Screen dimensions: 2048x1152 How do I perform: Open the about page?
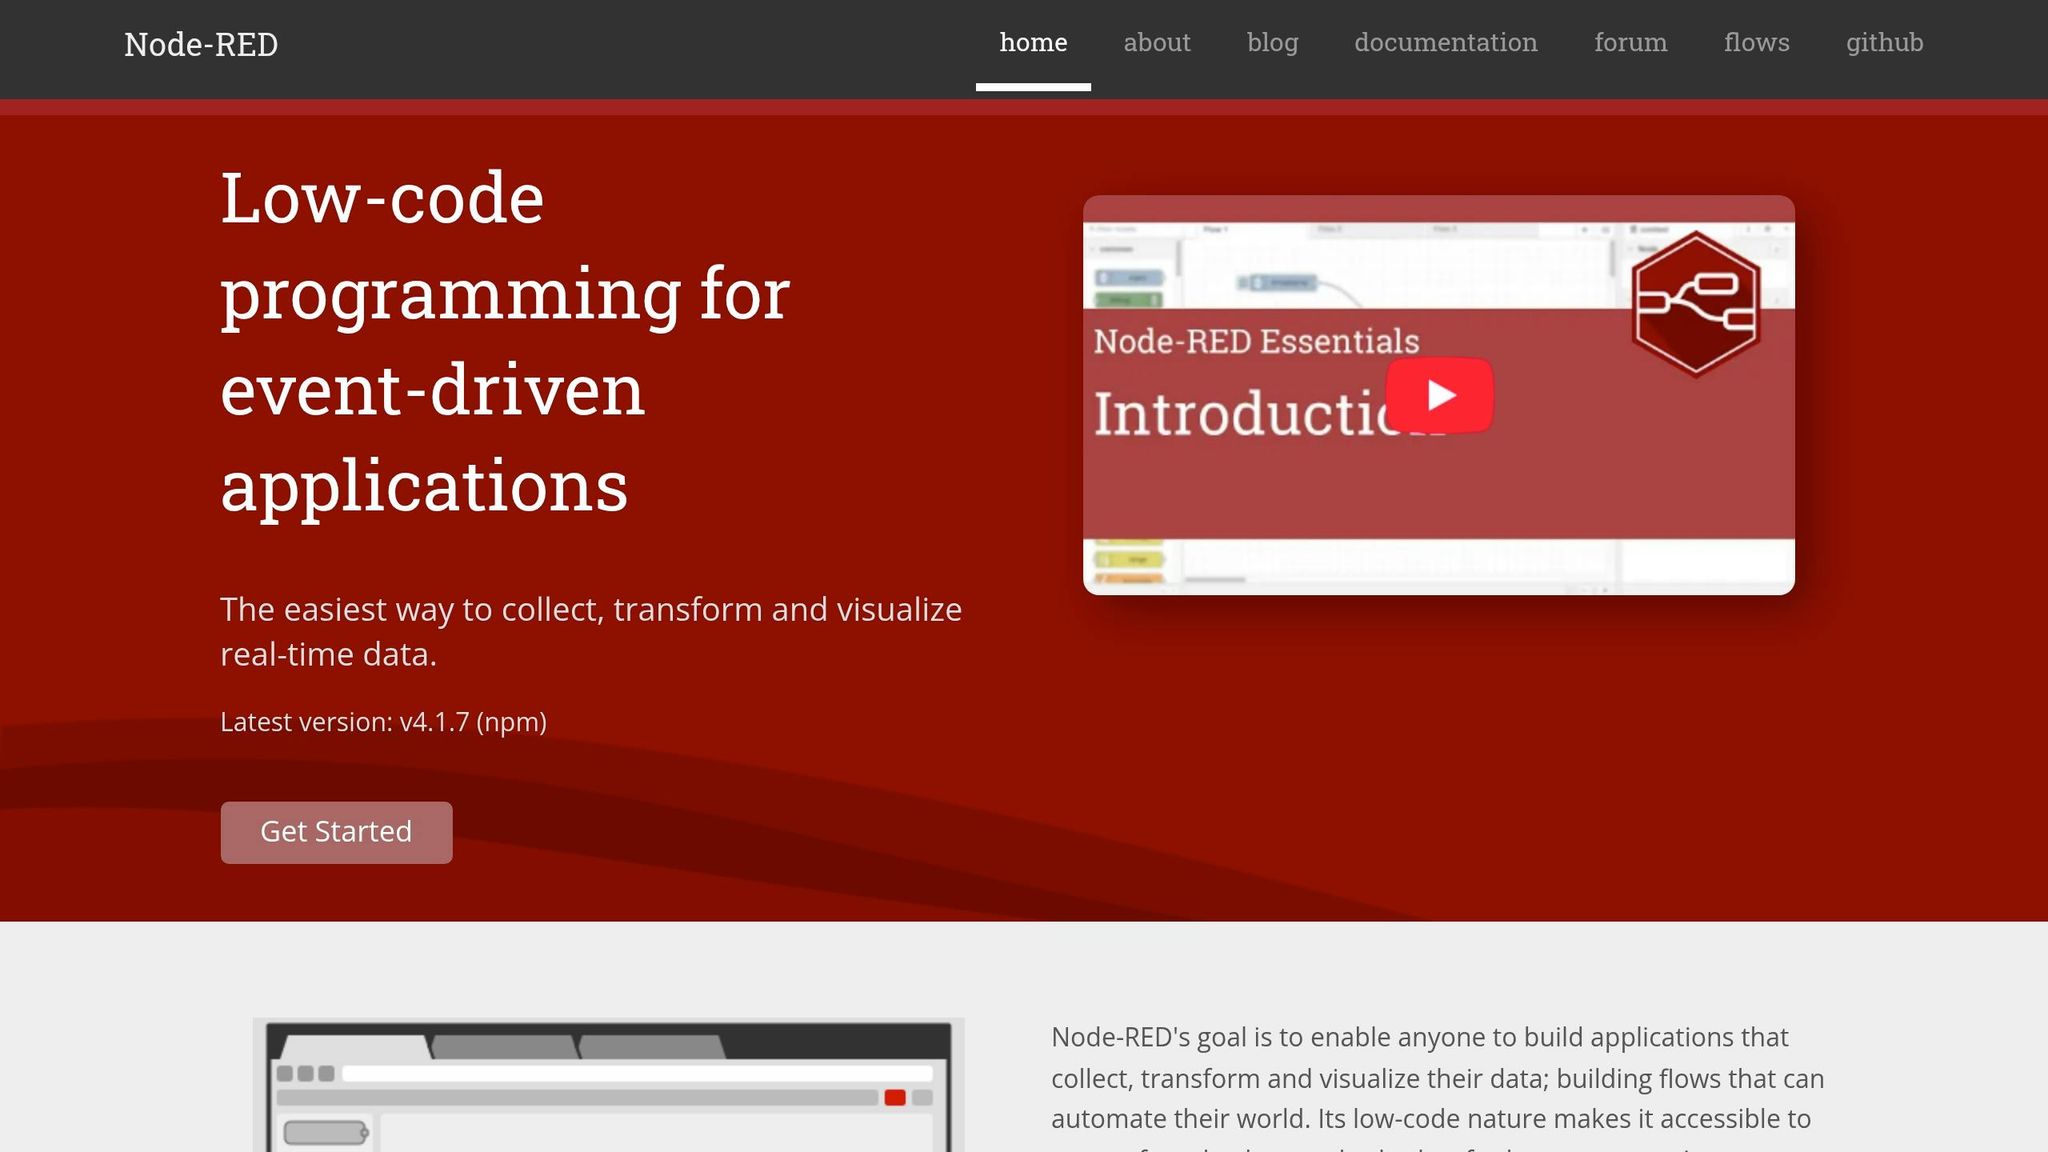1156,42
